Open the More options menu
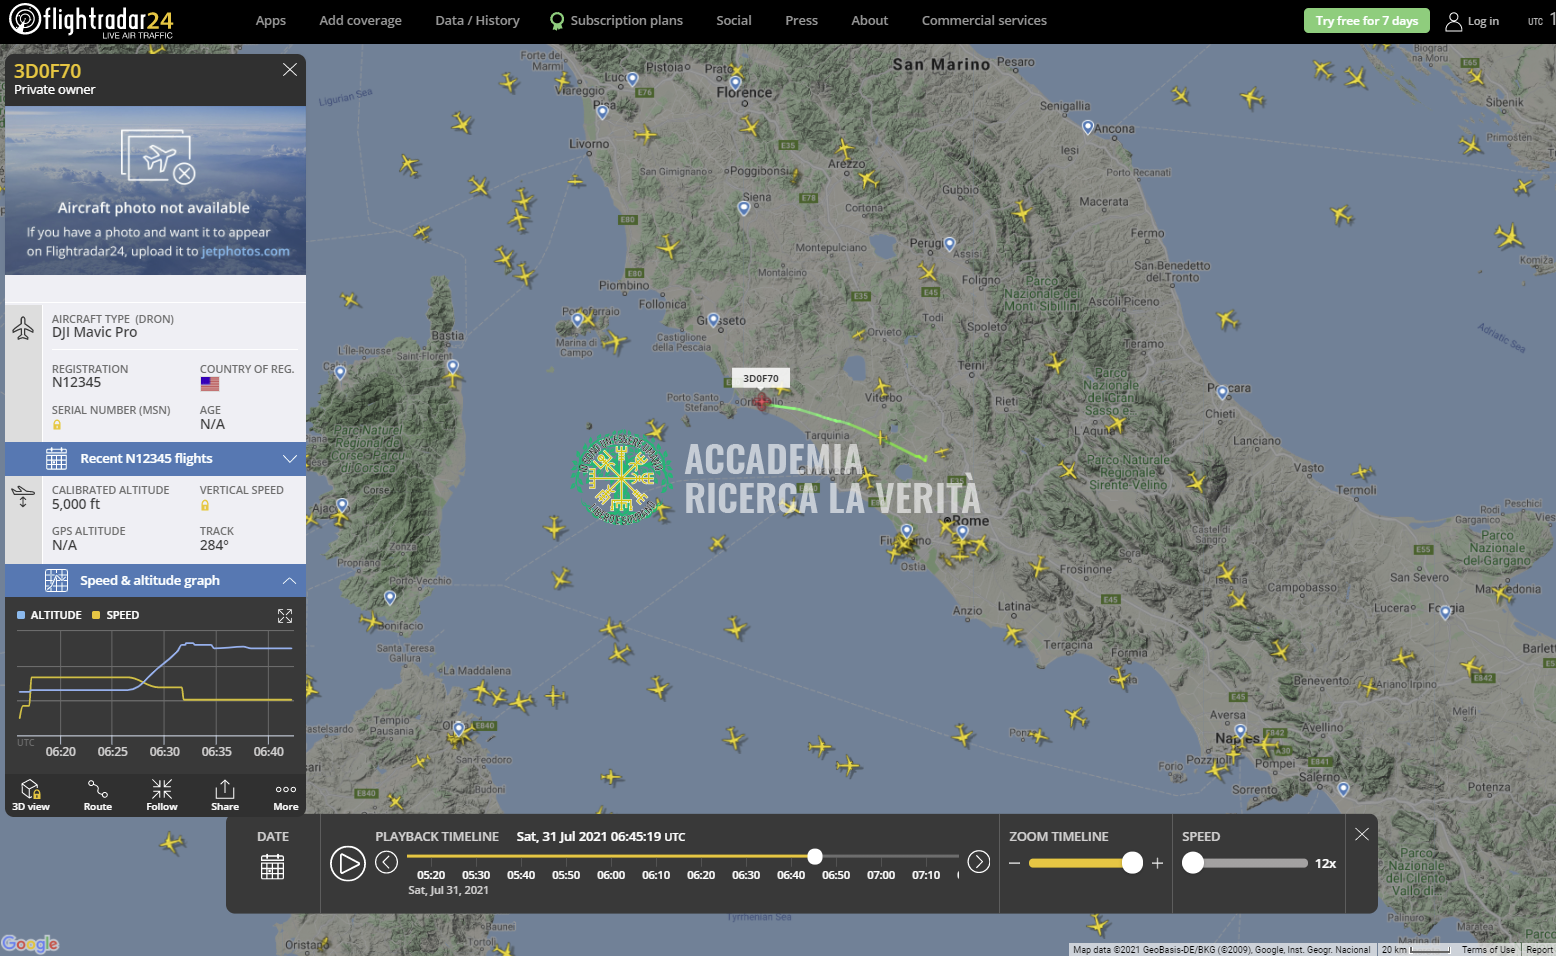Screen dimensions: 1556x956 click(286, 795)
